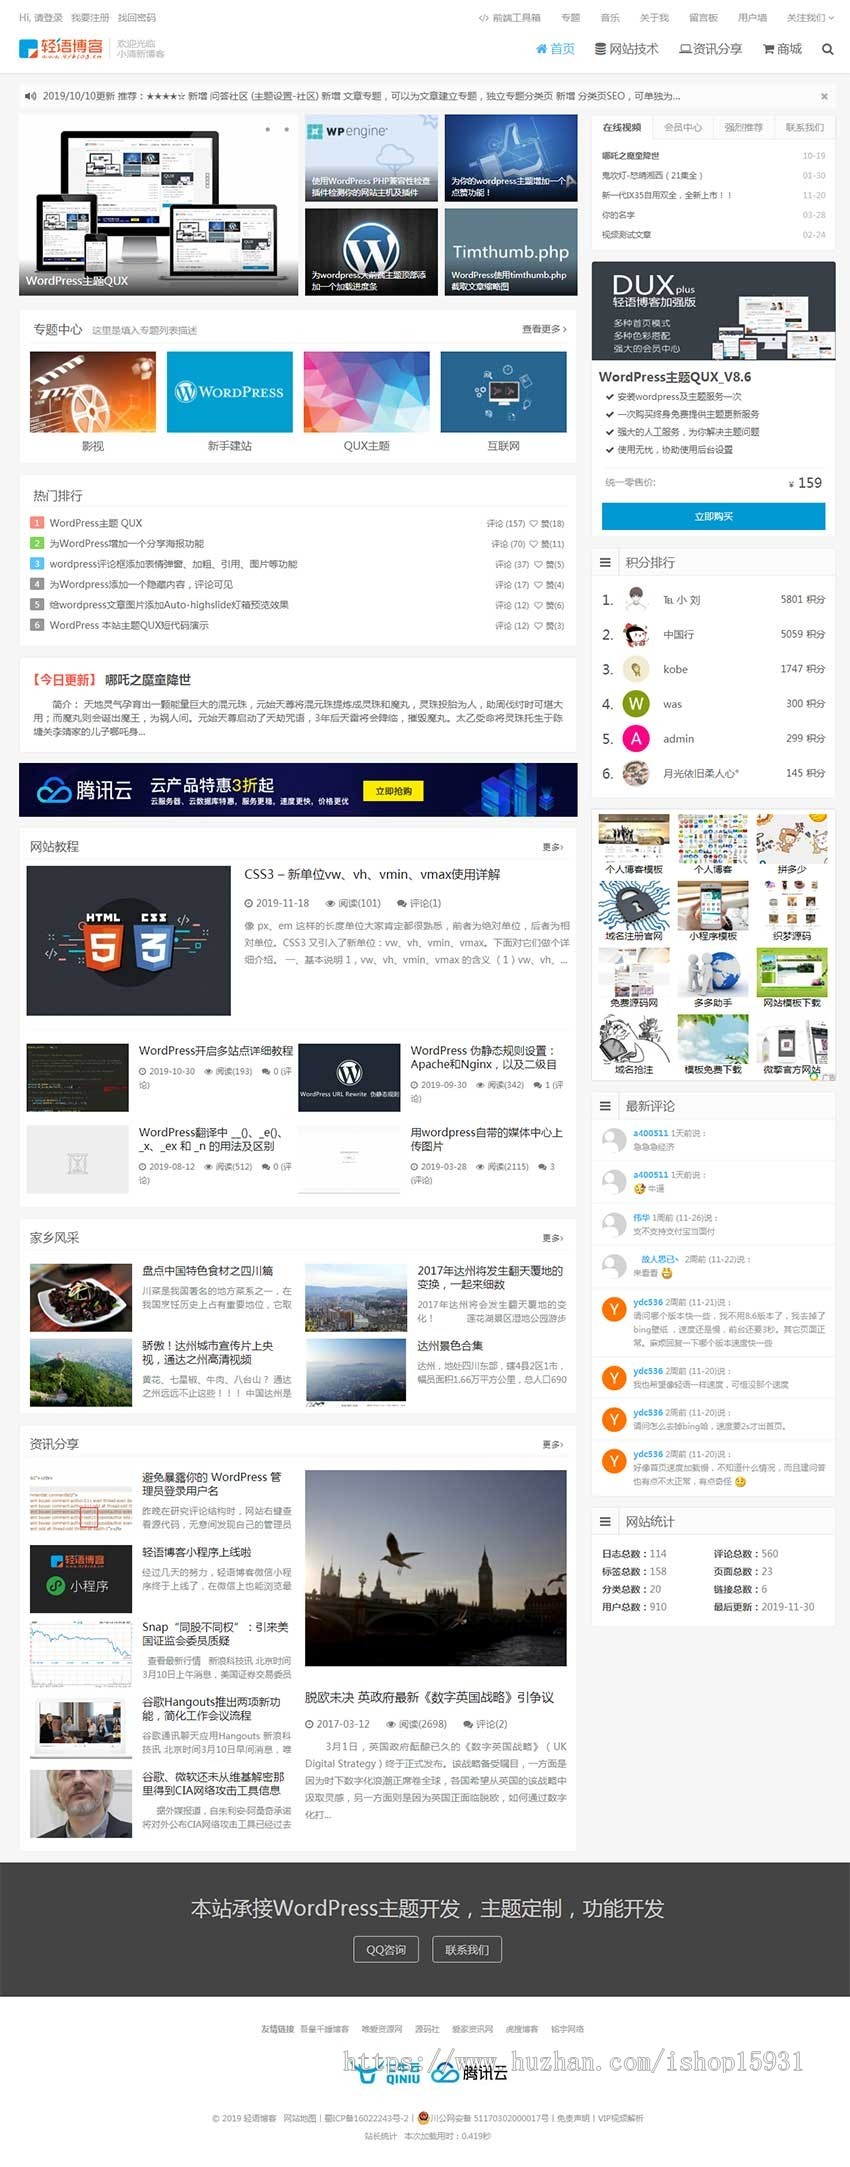Click the QQ咨询 footer button
This screenshot has height=2167, width=850.
[x=386, y=1949]
